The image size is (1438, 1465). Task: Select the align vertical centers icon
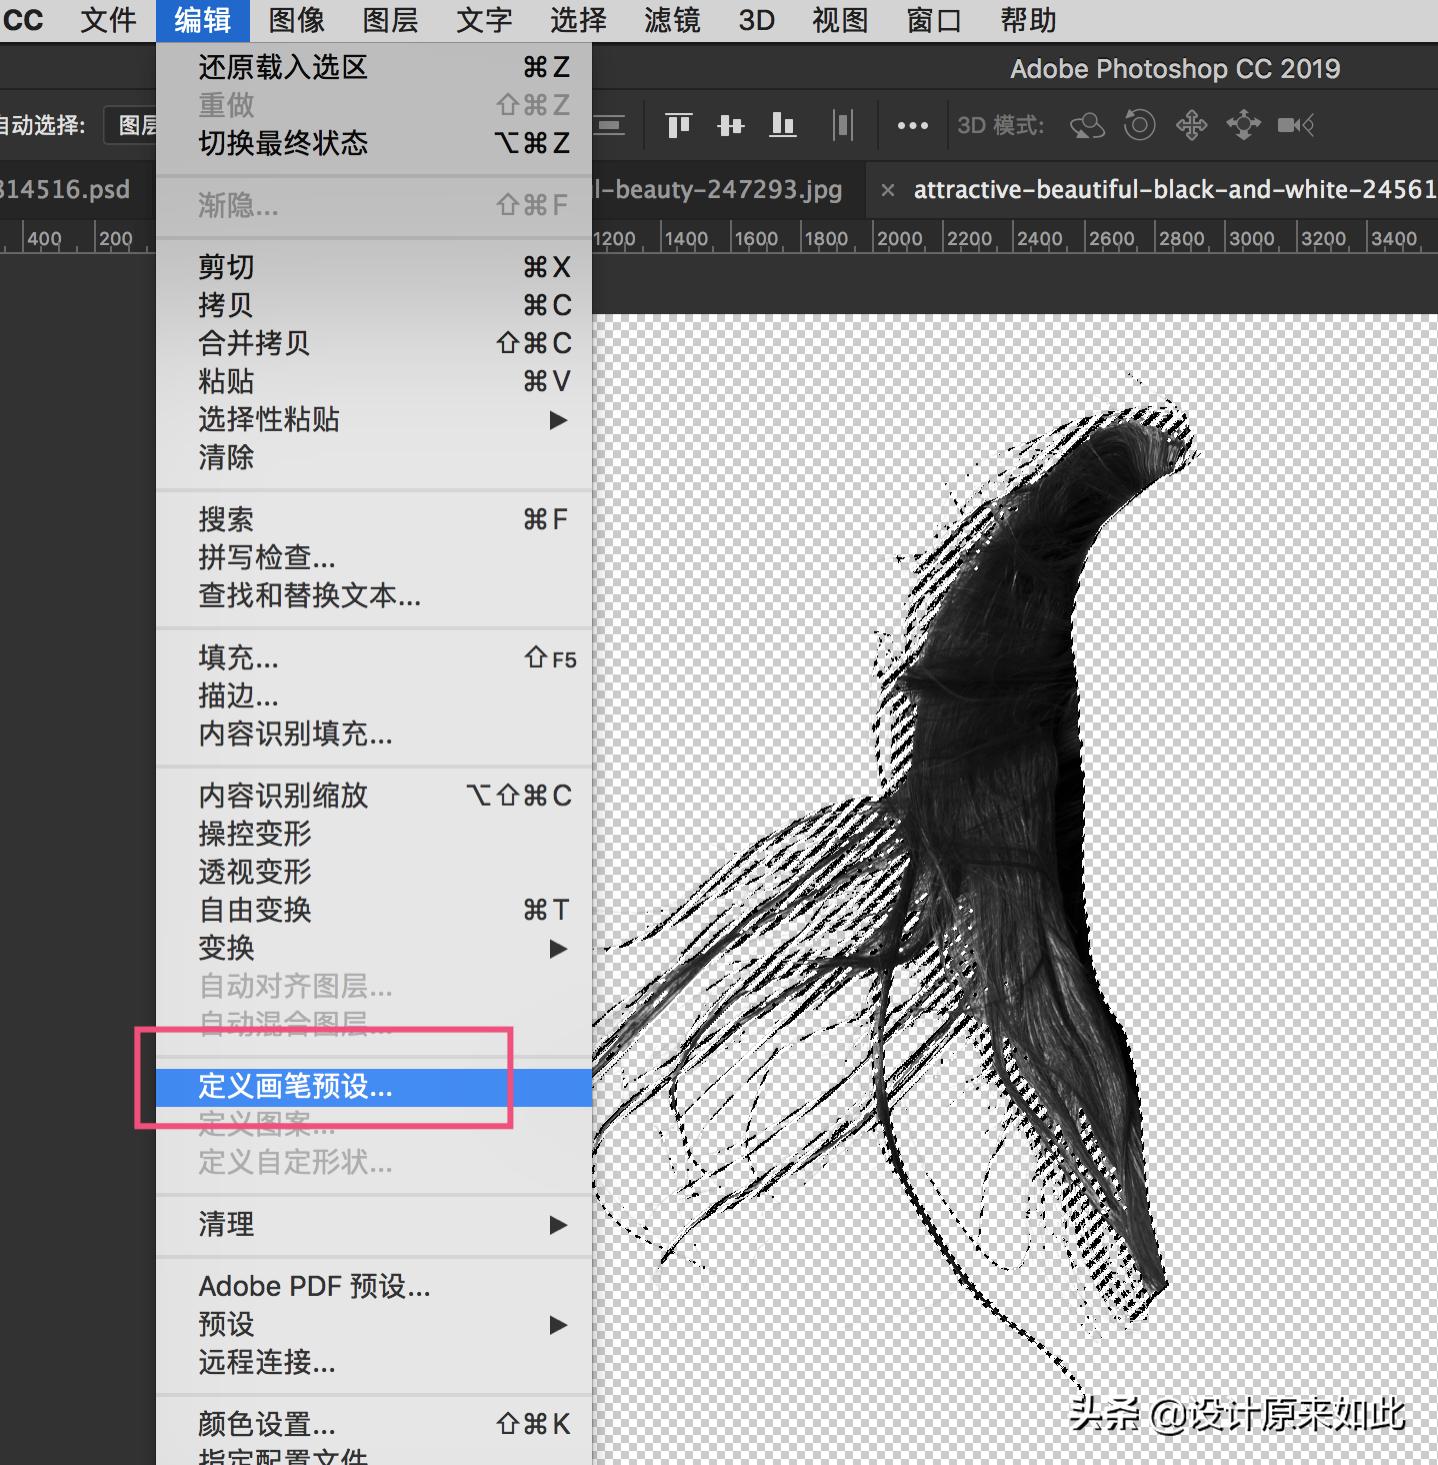[730, 125]
